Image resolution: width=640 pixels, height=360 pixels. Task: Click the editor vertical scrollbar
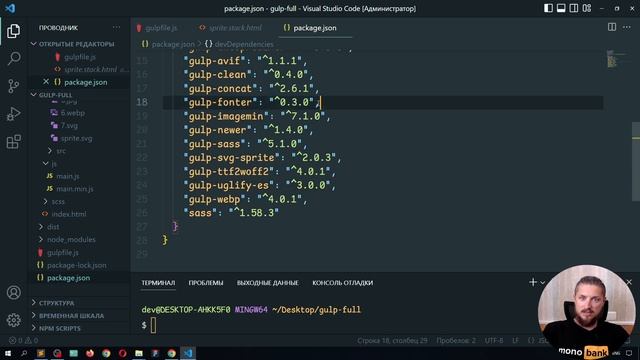click(636, 161)
